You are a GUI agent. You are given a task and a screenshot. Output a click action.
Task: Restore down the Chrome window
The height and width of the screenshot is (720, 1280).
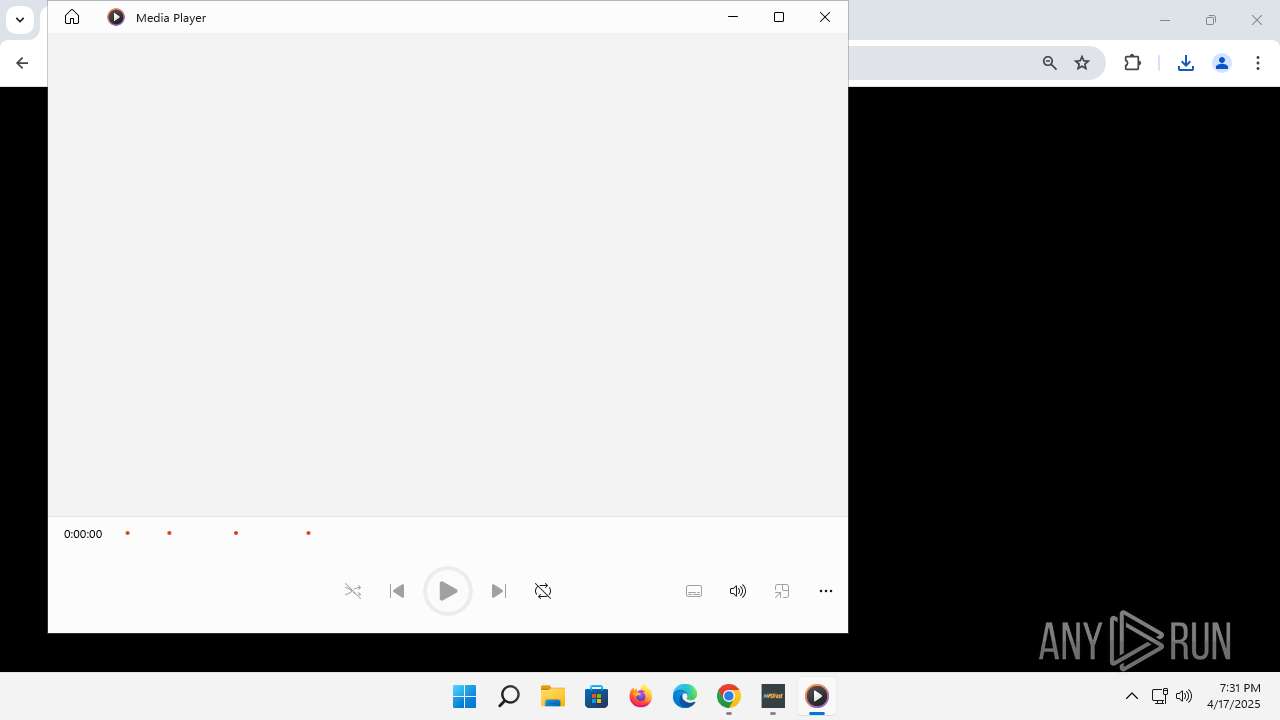pyautogui.click(x=1211, y=20)
